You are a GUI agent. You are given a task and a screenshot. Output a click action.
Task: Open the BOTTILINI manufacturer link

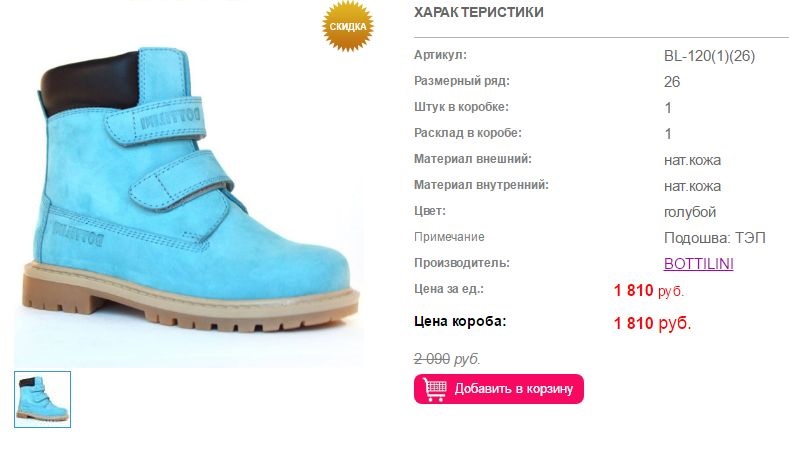click(698, 263)
